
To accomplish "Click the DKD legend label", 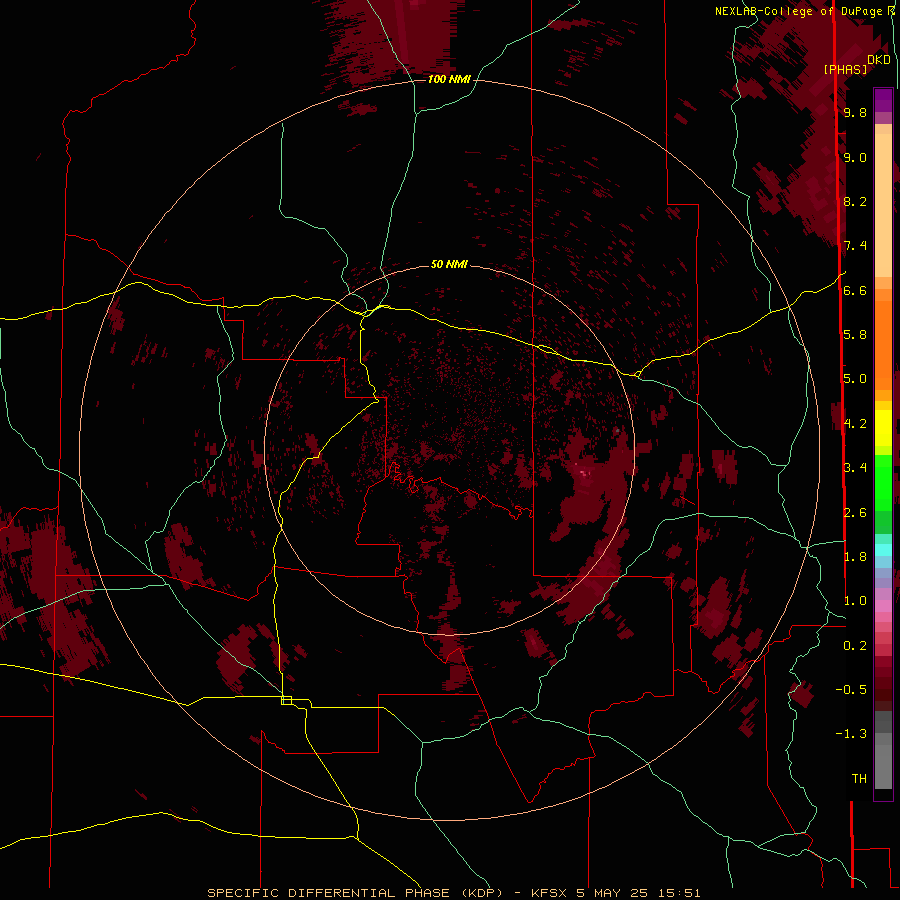I will pos(879,59).
